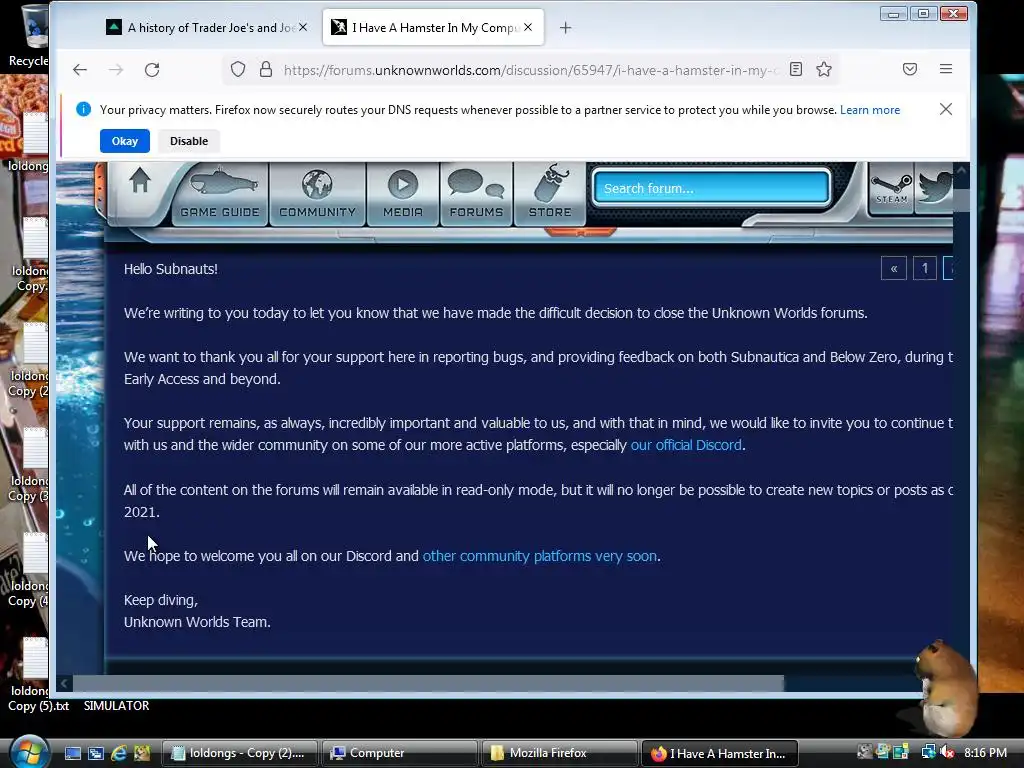The width and height of the screenshot is (1024, 768).
Task: Click the page vertical scrollbar up arrow
Action: pyautogui.click(x=961, y=170)
